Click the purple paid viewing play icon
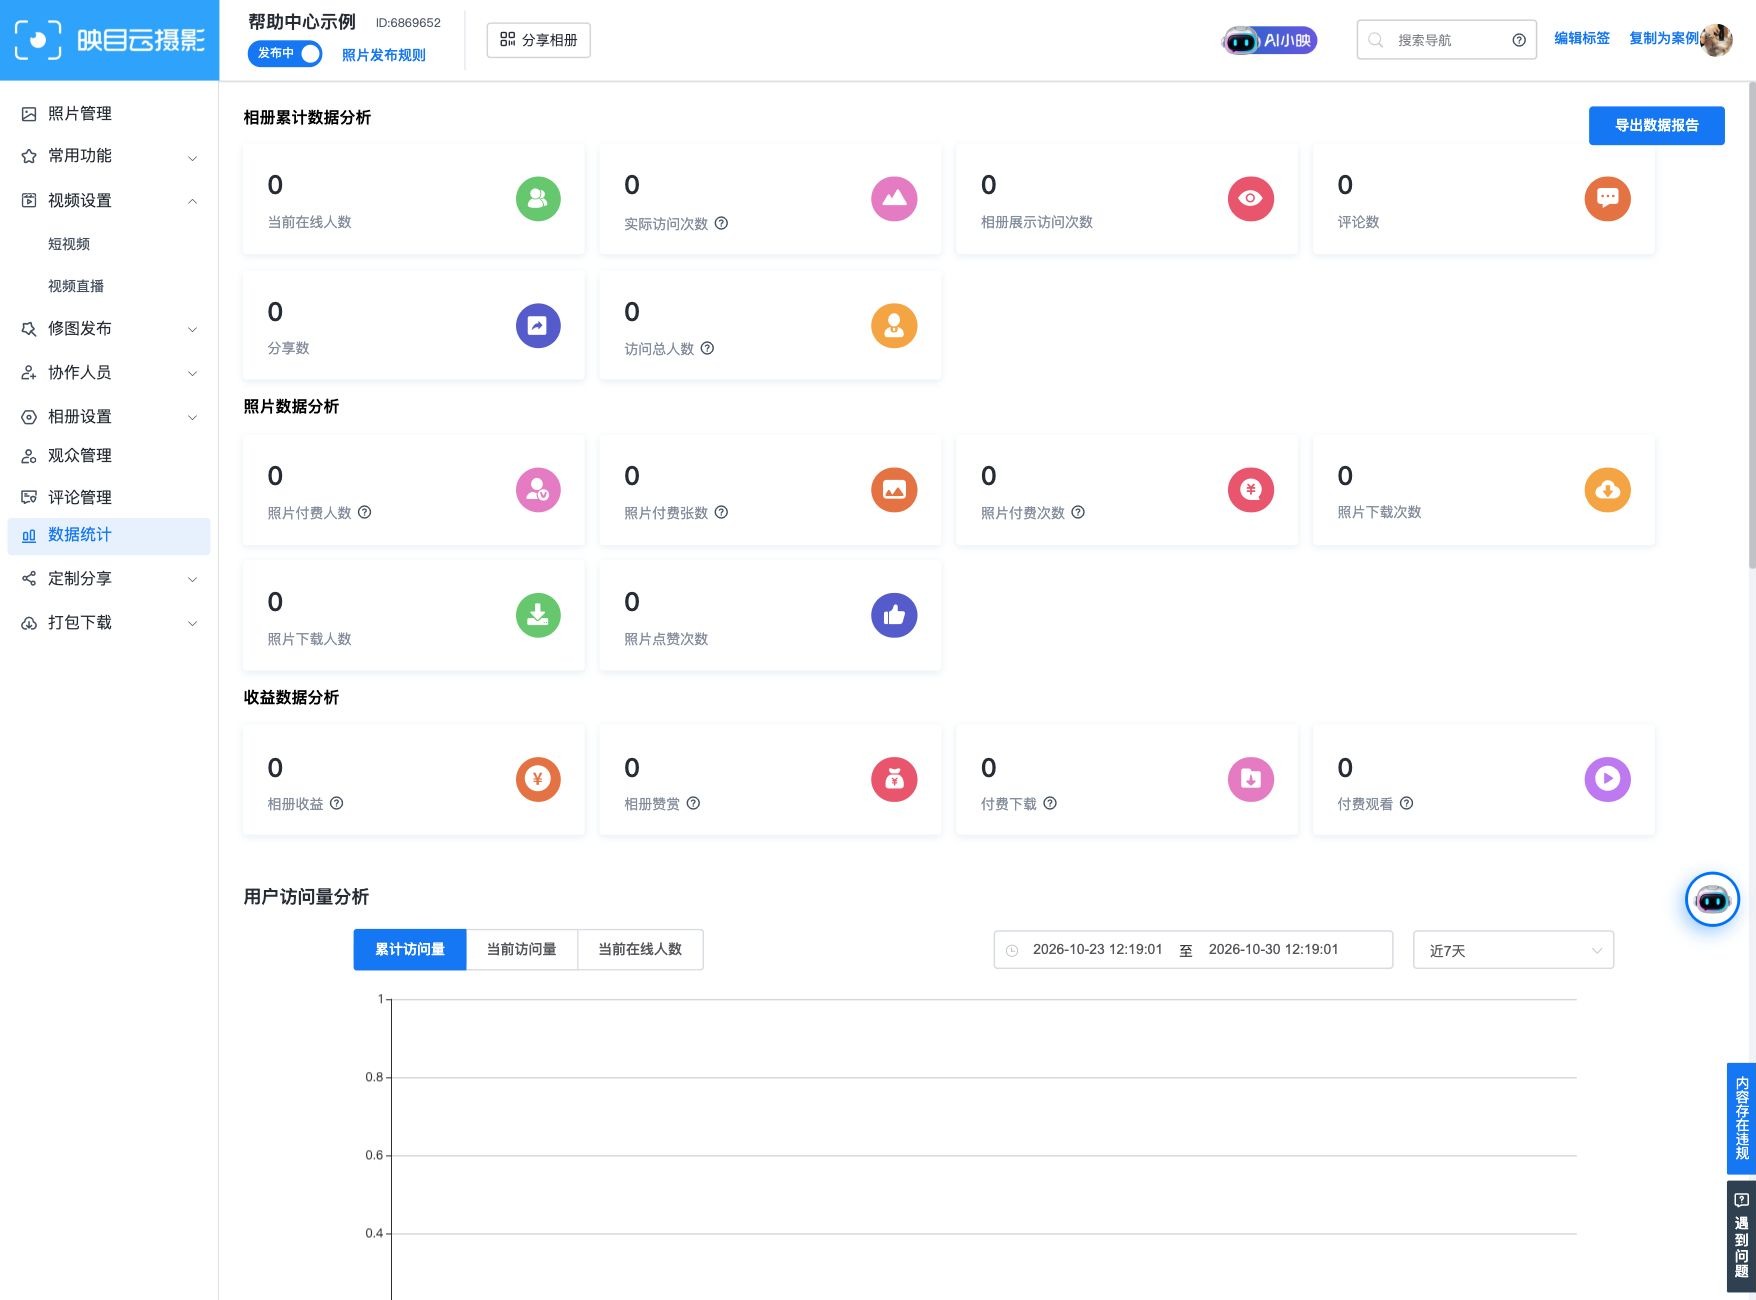The height and width of the screenshot is (1300, 1756). coord(1607,779)
